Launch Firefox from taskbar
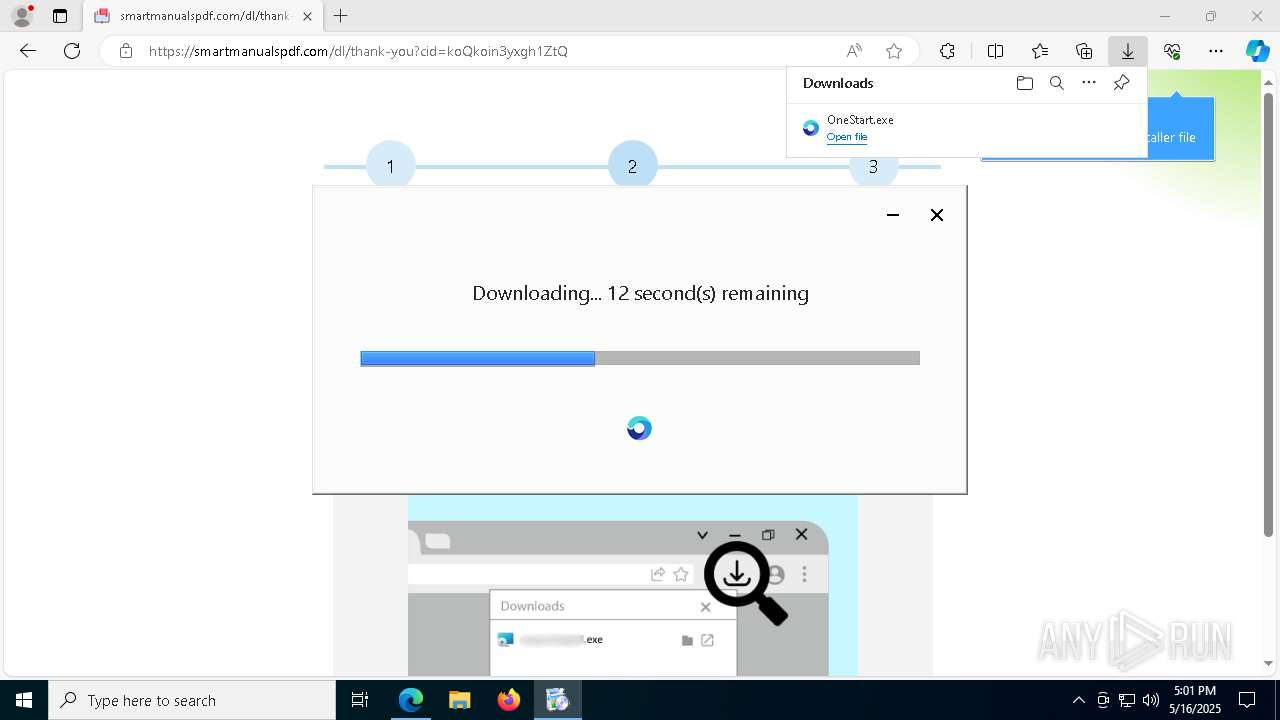1280x720 pixels. (x=509, y=700)
